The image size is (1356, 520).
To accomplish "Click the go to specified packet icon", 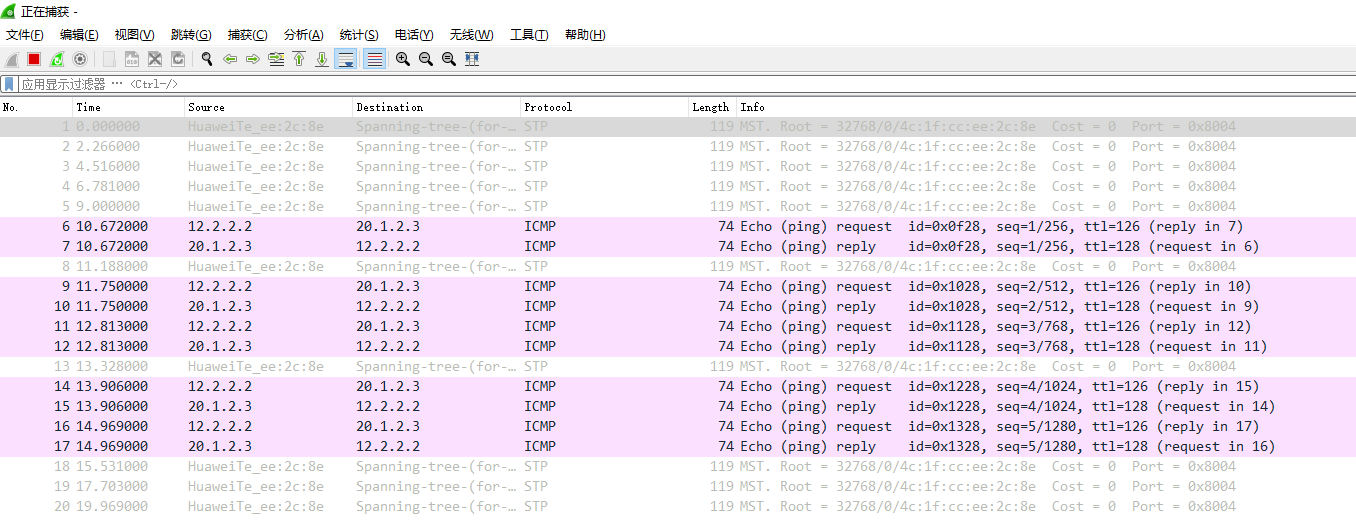I will point(276,59).
